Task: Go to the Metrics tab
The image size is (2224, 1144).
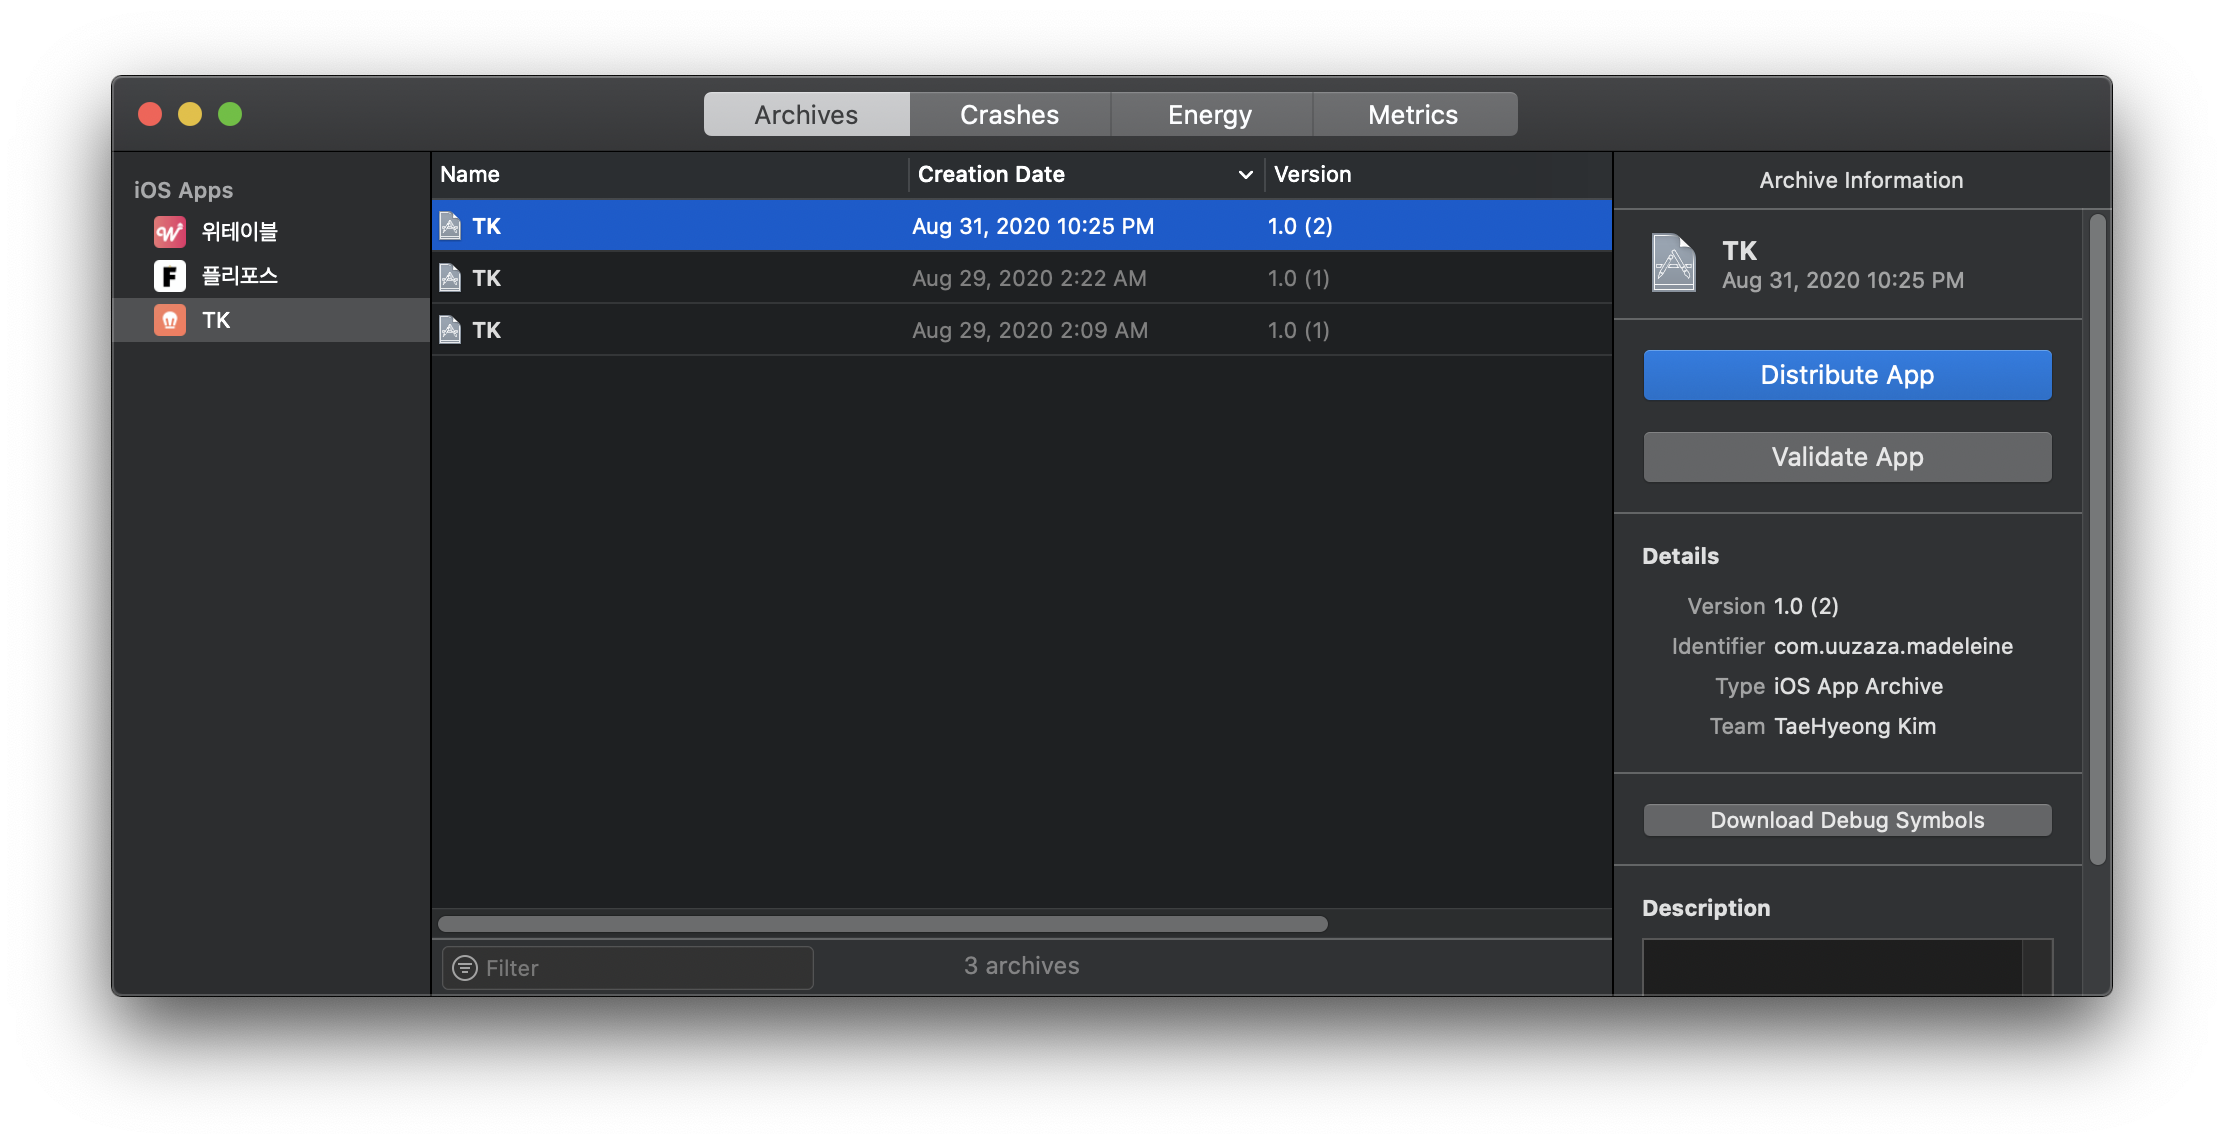Action: tap(1412, 115)
